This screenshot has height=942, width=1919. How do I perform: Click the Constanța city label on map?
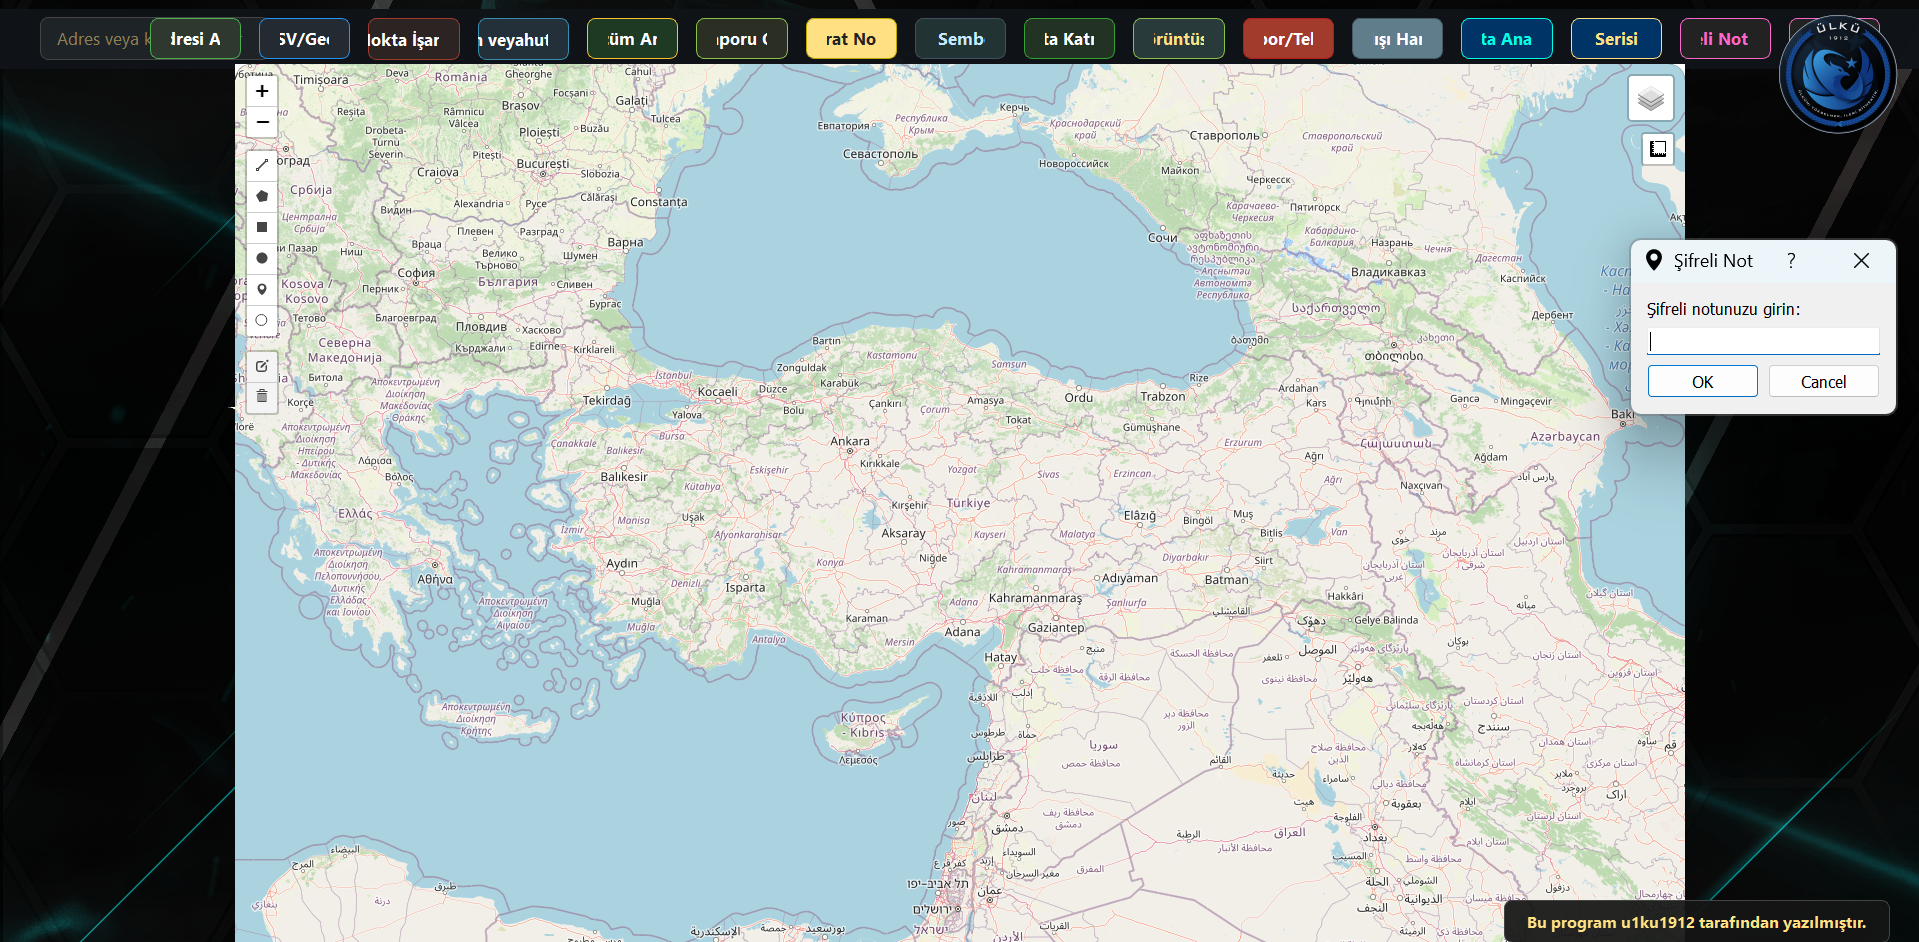click(x=658, y=202)
